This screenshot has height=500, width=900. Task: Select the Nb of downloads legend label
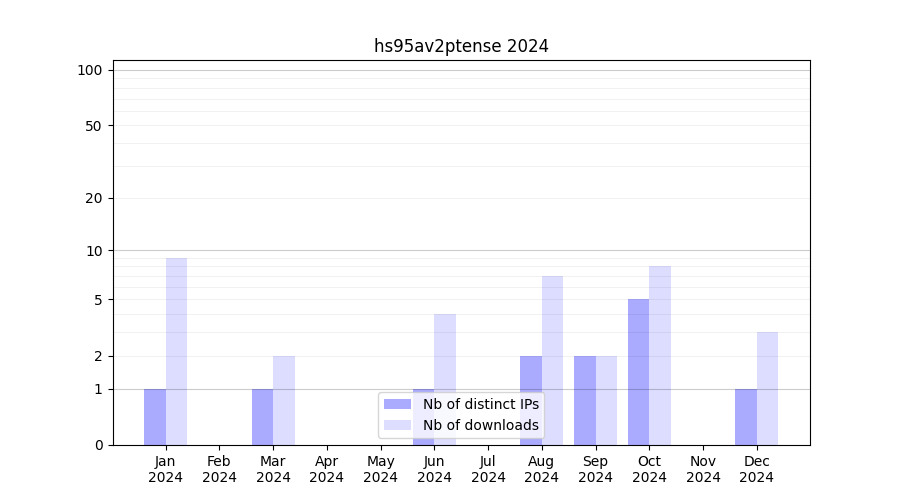click(480, 425)
